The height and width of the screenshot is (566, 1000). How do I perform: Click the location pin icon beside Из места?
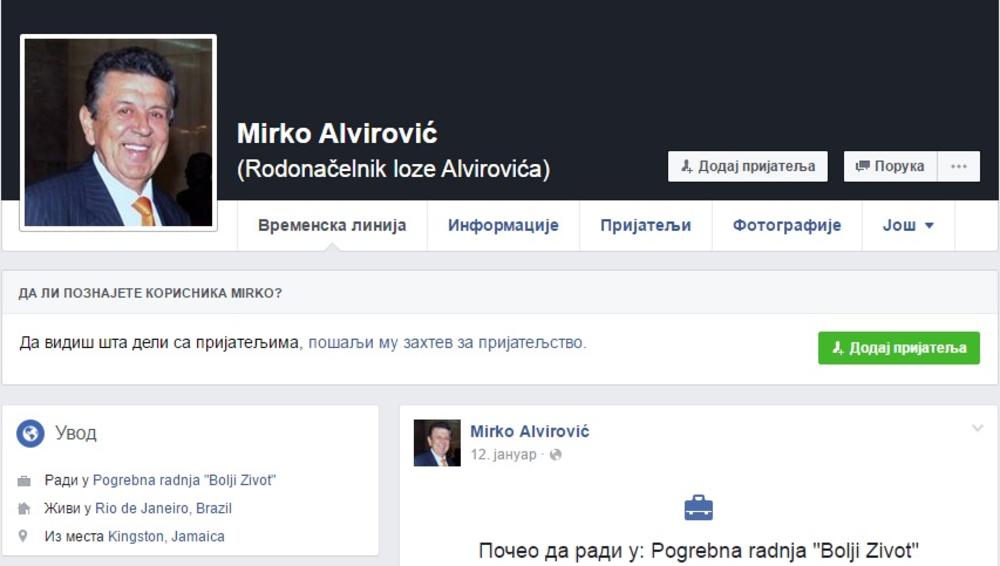click(x=25, y=537)
